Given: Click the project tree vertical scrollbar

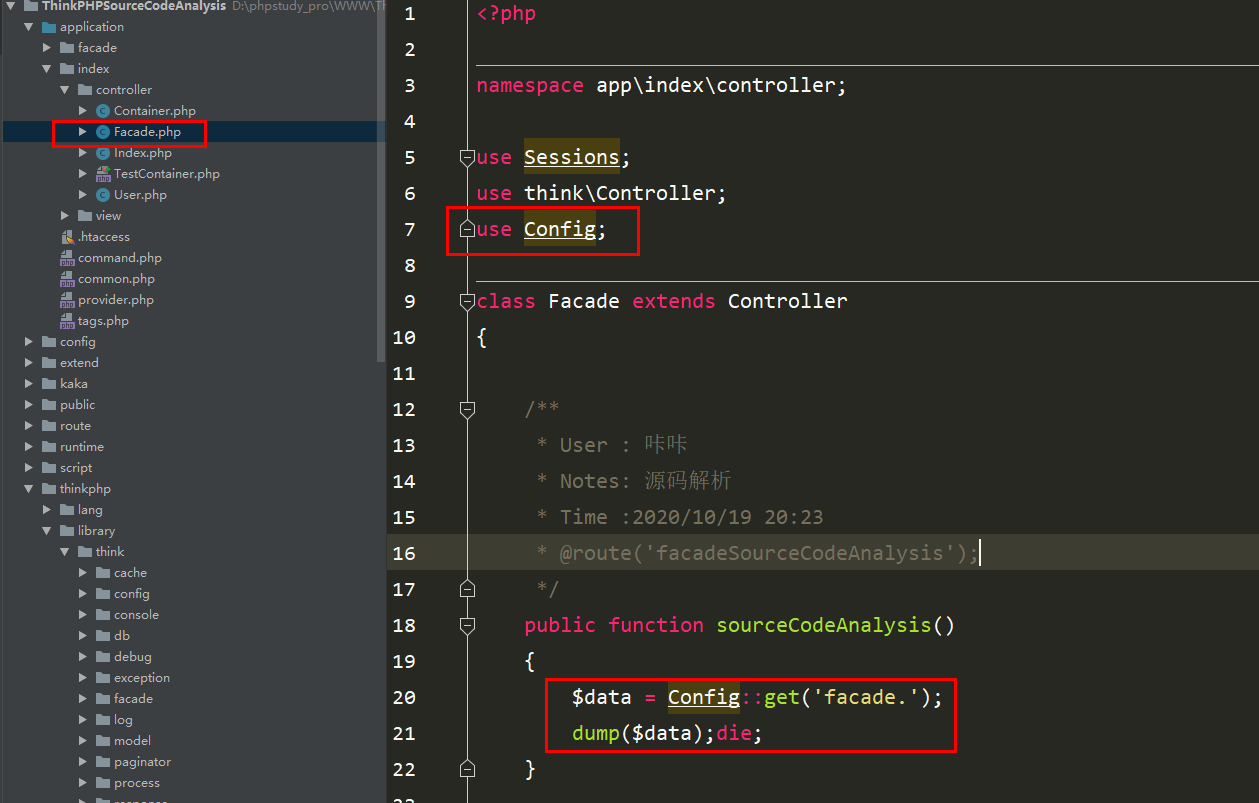Looking at the screenshot, I should point(381,180).
